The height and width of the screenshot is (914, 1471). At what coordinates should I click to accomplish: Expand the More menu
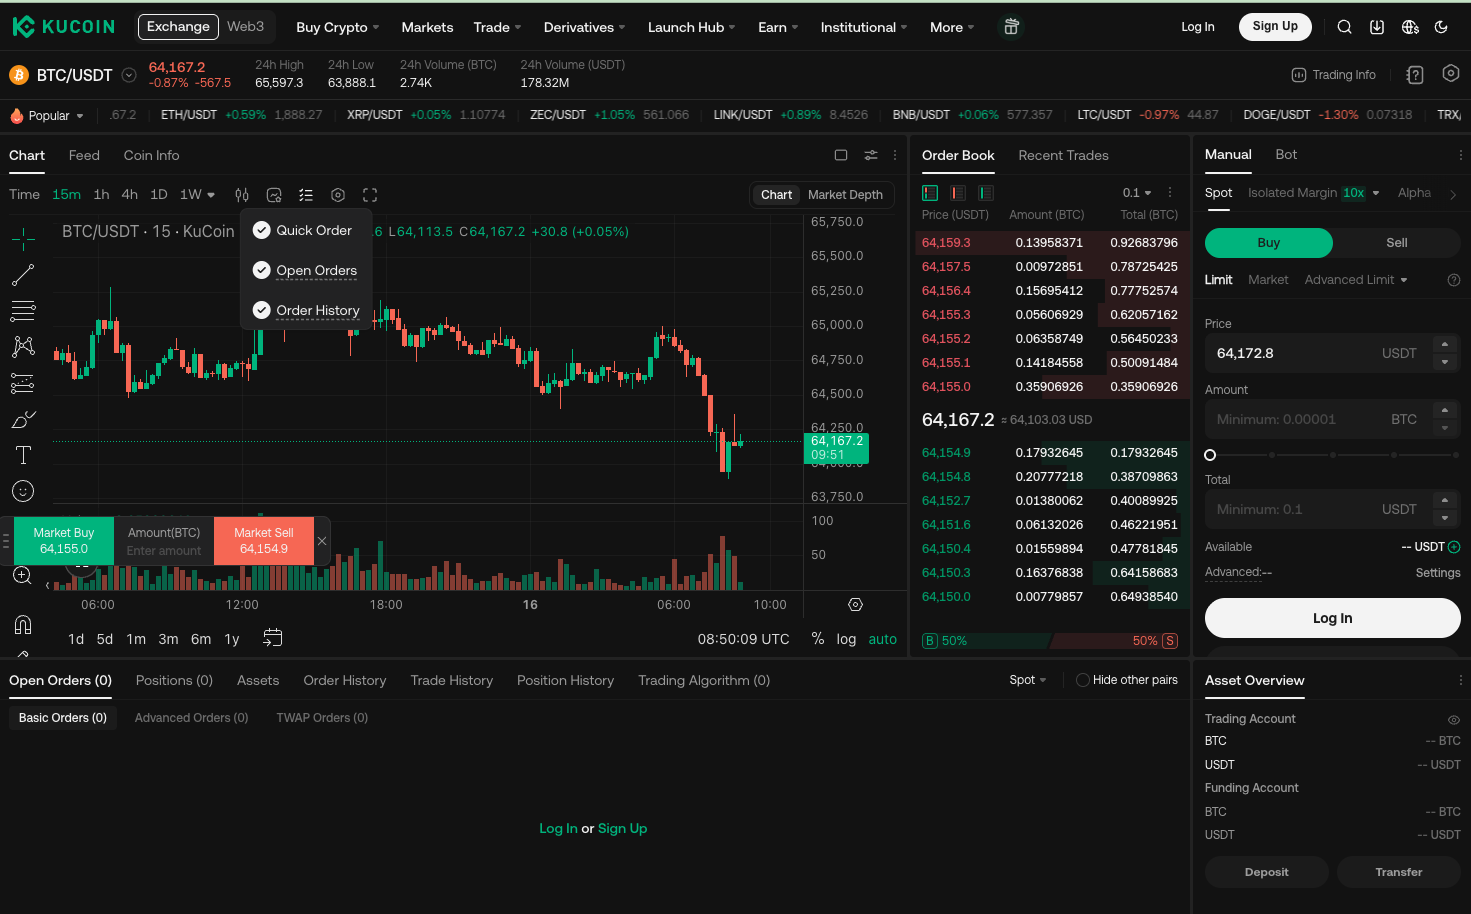point(952,27)
